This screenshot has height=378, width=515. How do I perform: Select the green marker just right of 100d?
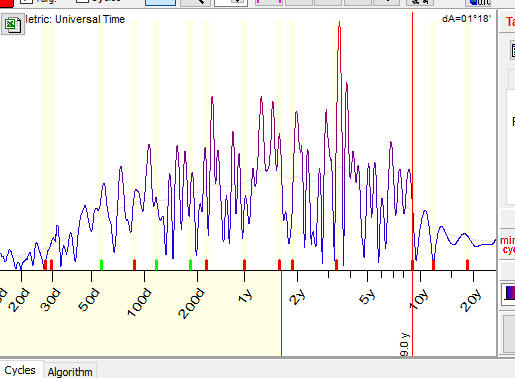[156, 265]
